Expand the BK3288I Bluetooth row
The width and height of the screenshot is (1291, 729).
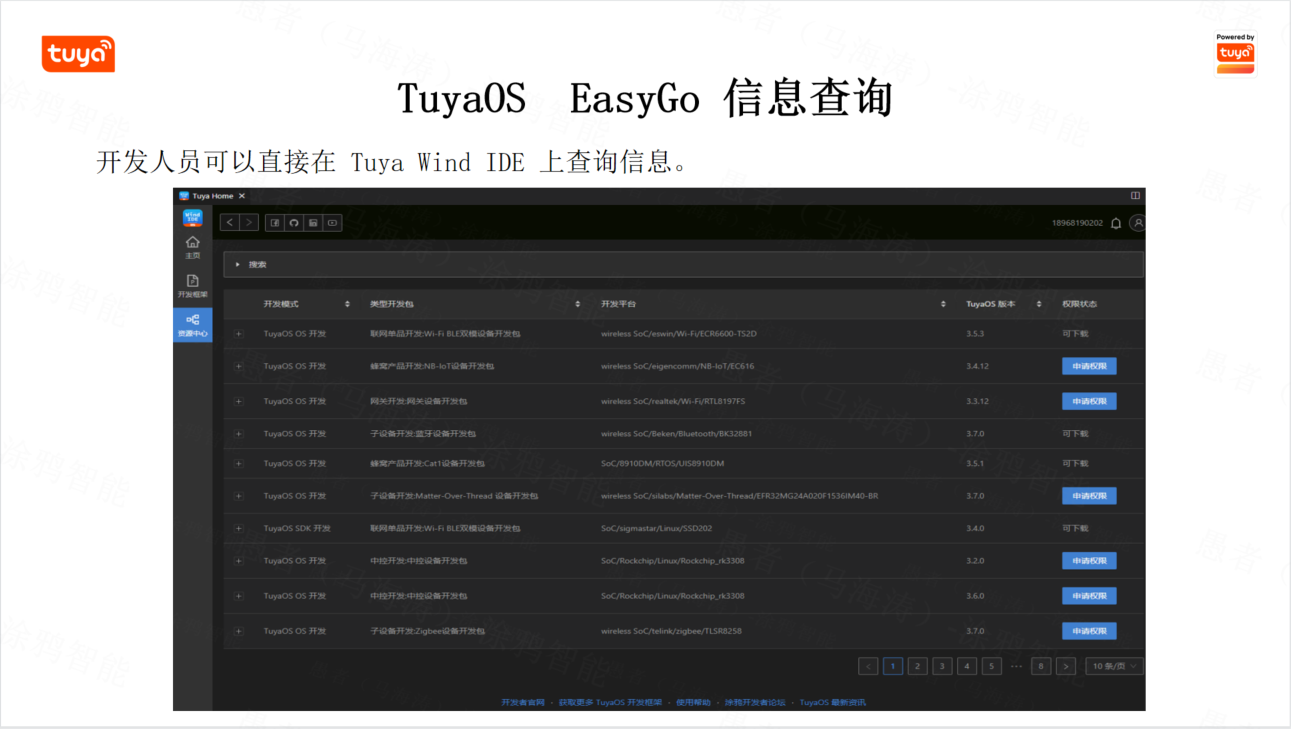click(x=239, y=434)
